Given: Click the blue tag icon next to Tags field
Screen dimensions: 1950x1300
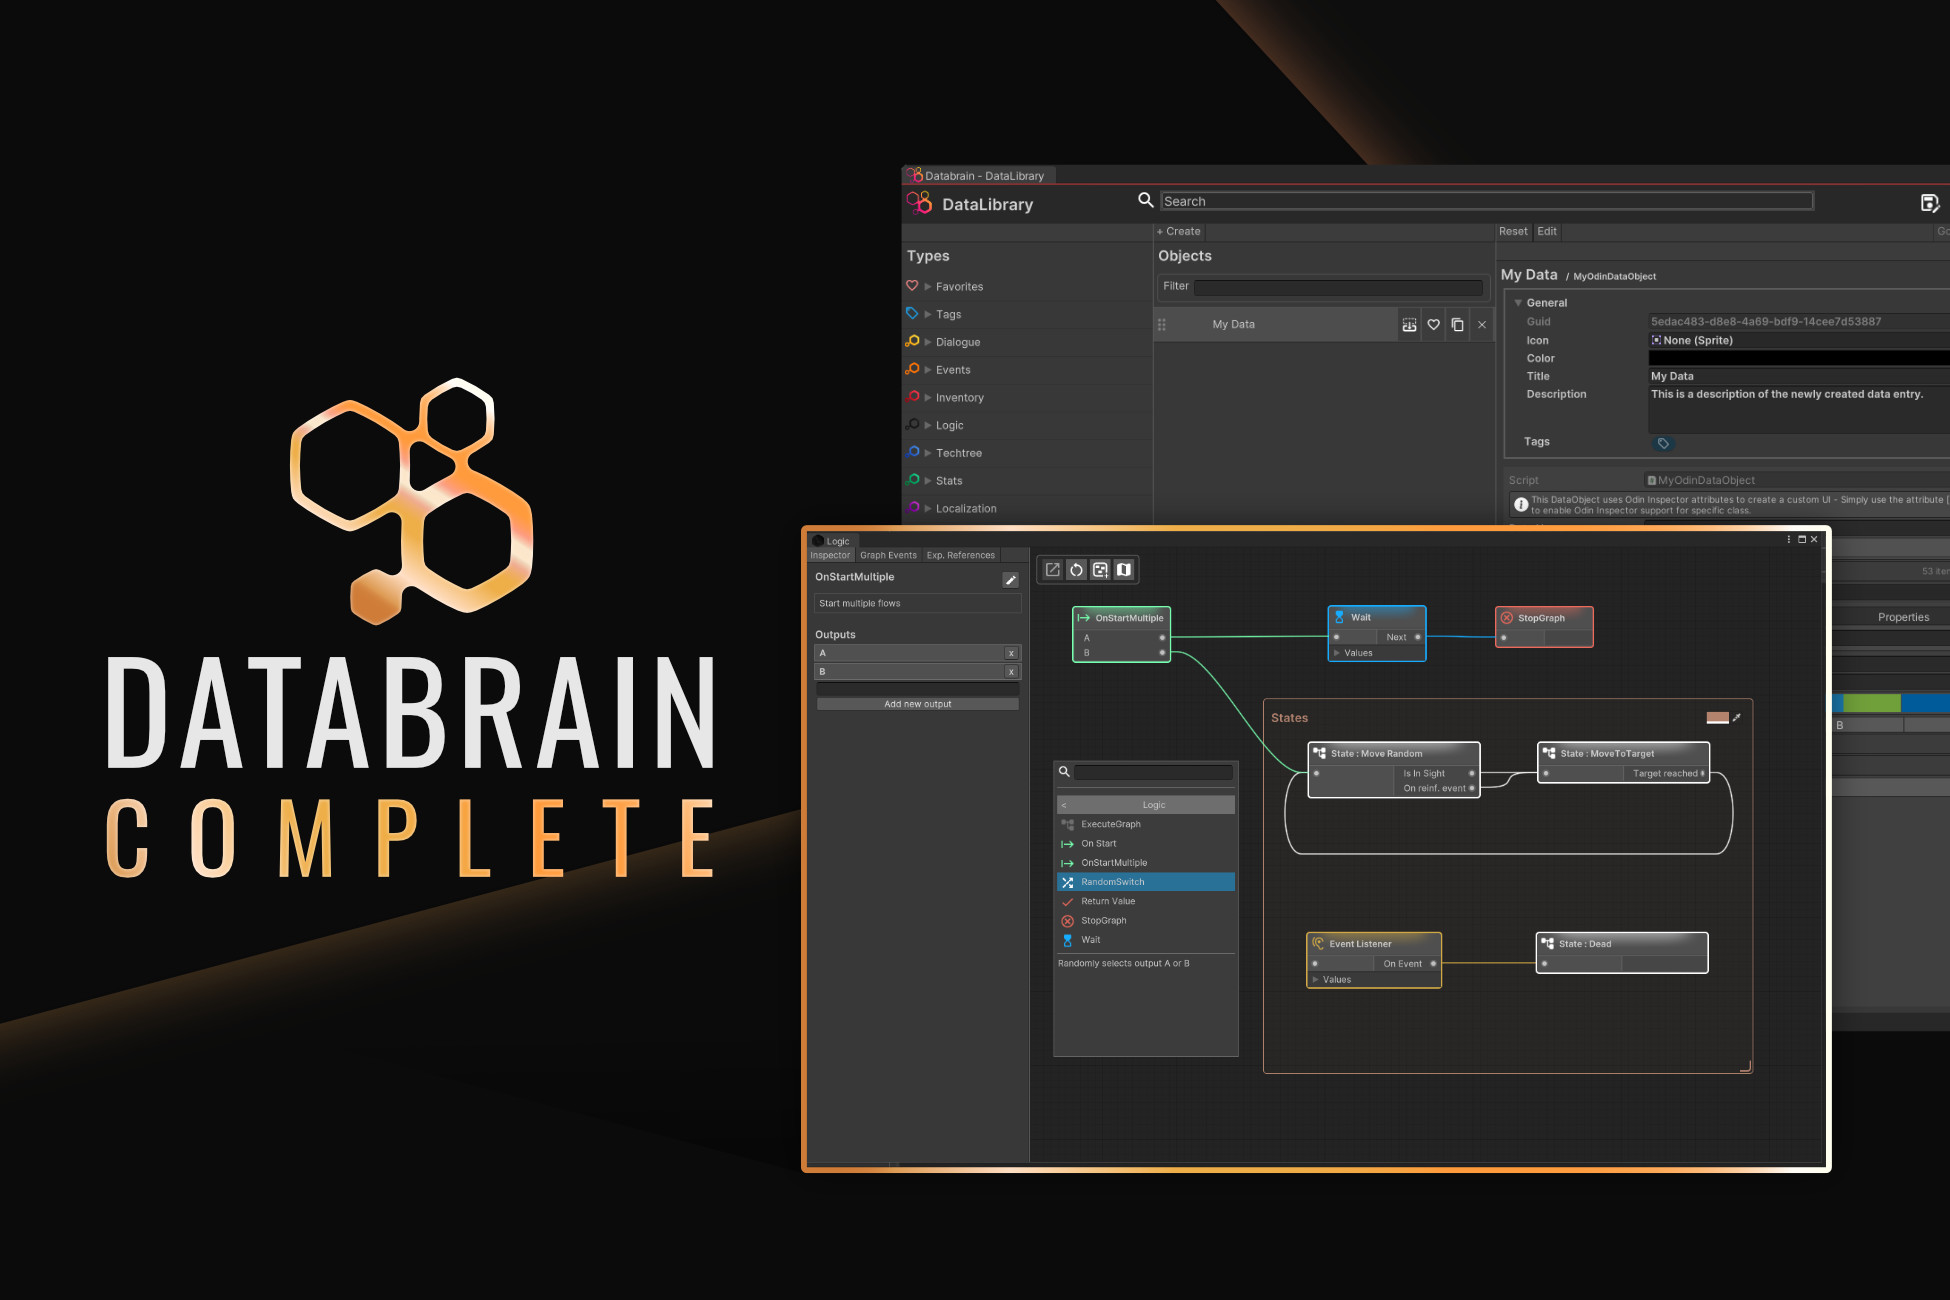Looking at the screenshot, I should (x=1663, y=443).
